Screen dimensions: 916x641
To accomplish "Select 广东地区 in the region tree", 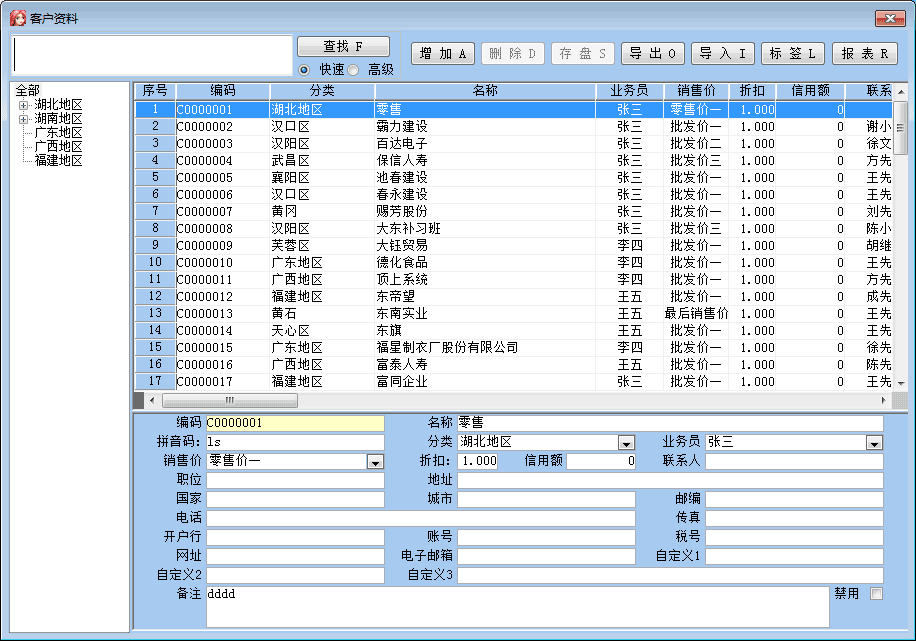I will tap(58, 133).
